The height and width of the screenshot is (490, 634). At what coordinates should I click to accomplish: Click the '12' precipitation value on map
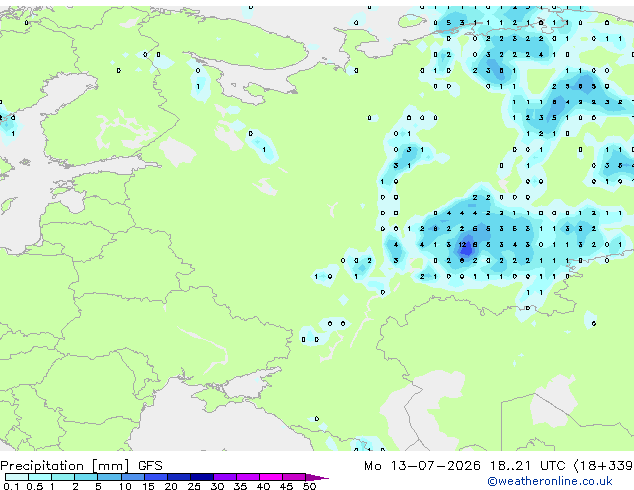tap(462, 245)
